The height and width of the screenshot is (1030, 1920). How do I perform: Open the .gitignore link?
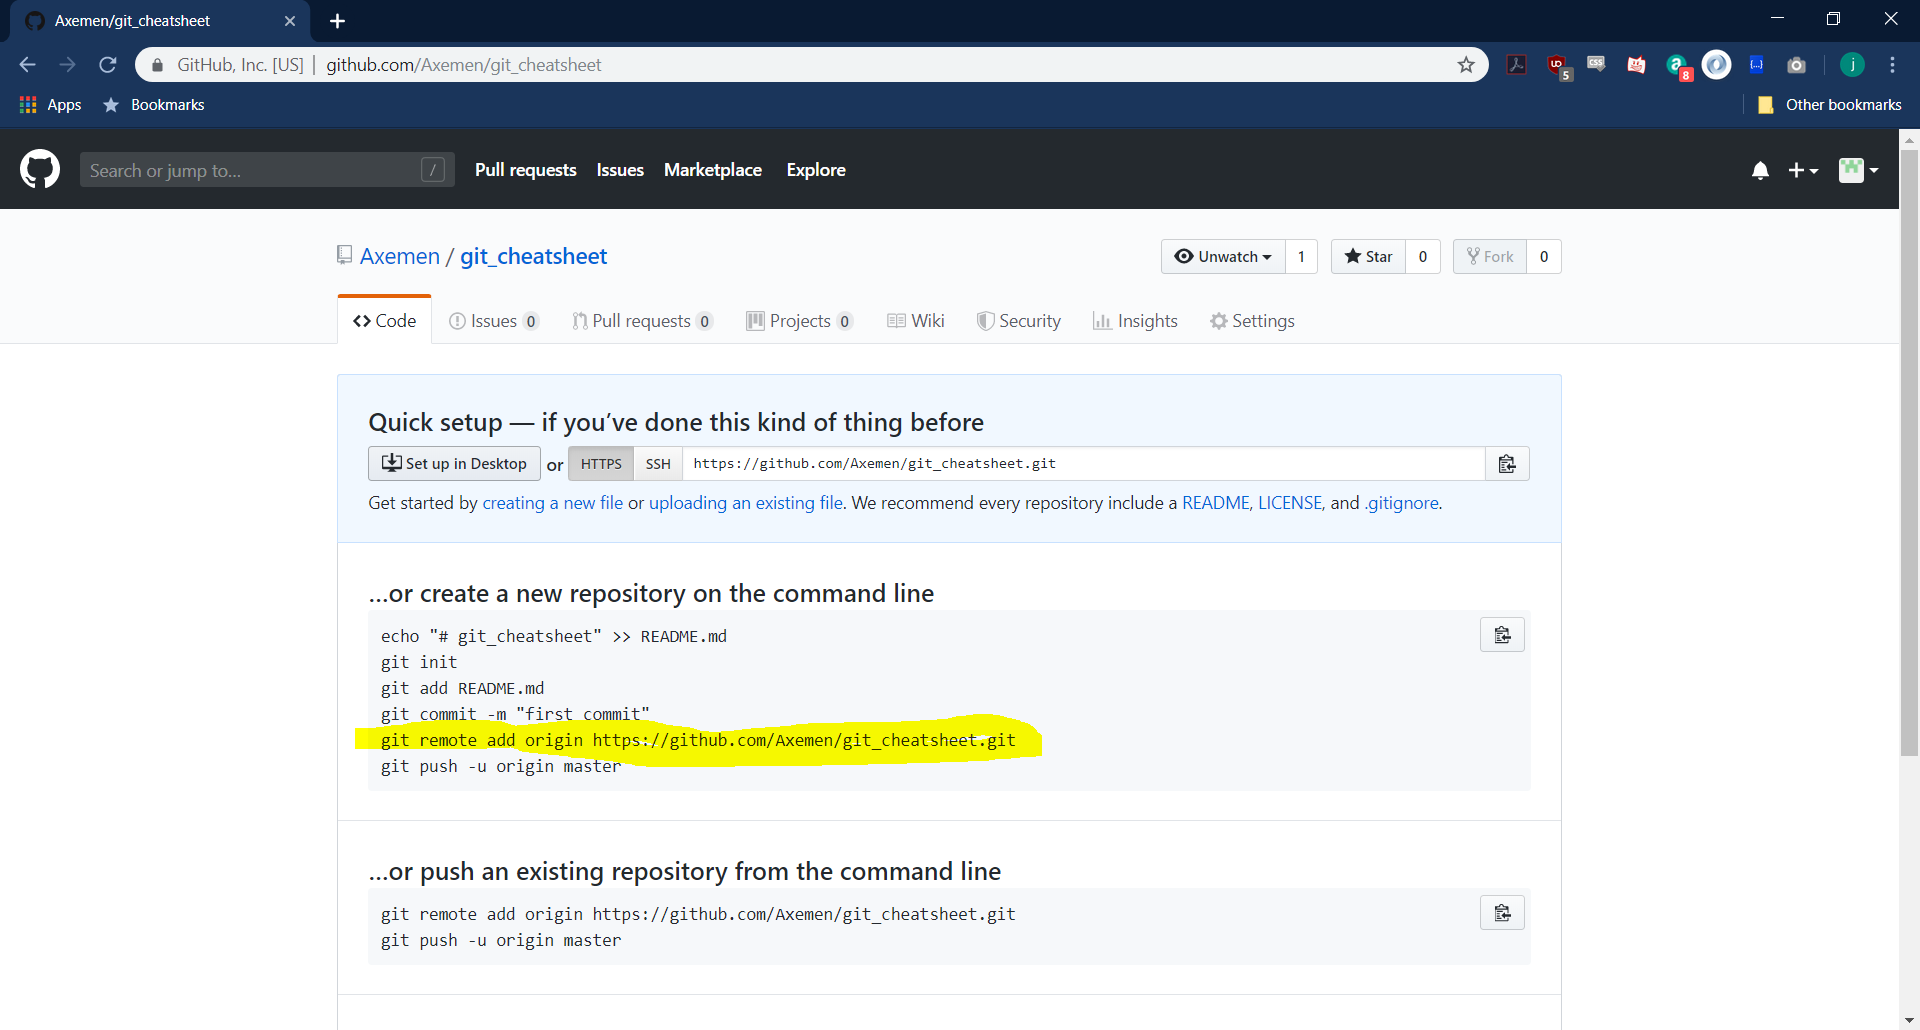point(1402,503)
